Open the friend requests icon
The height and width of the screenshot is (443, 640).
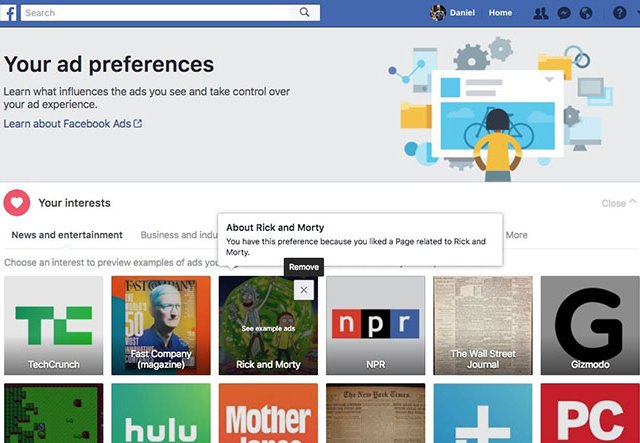[541, 13]
